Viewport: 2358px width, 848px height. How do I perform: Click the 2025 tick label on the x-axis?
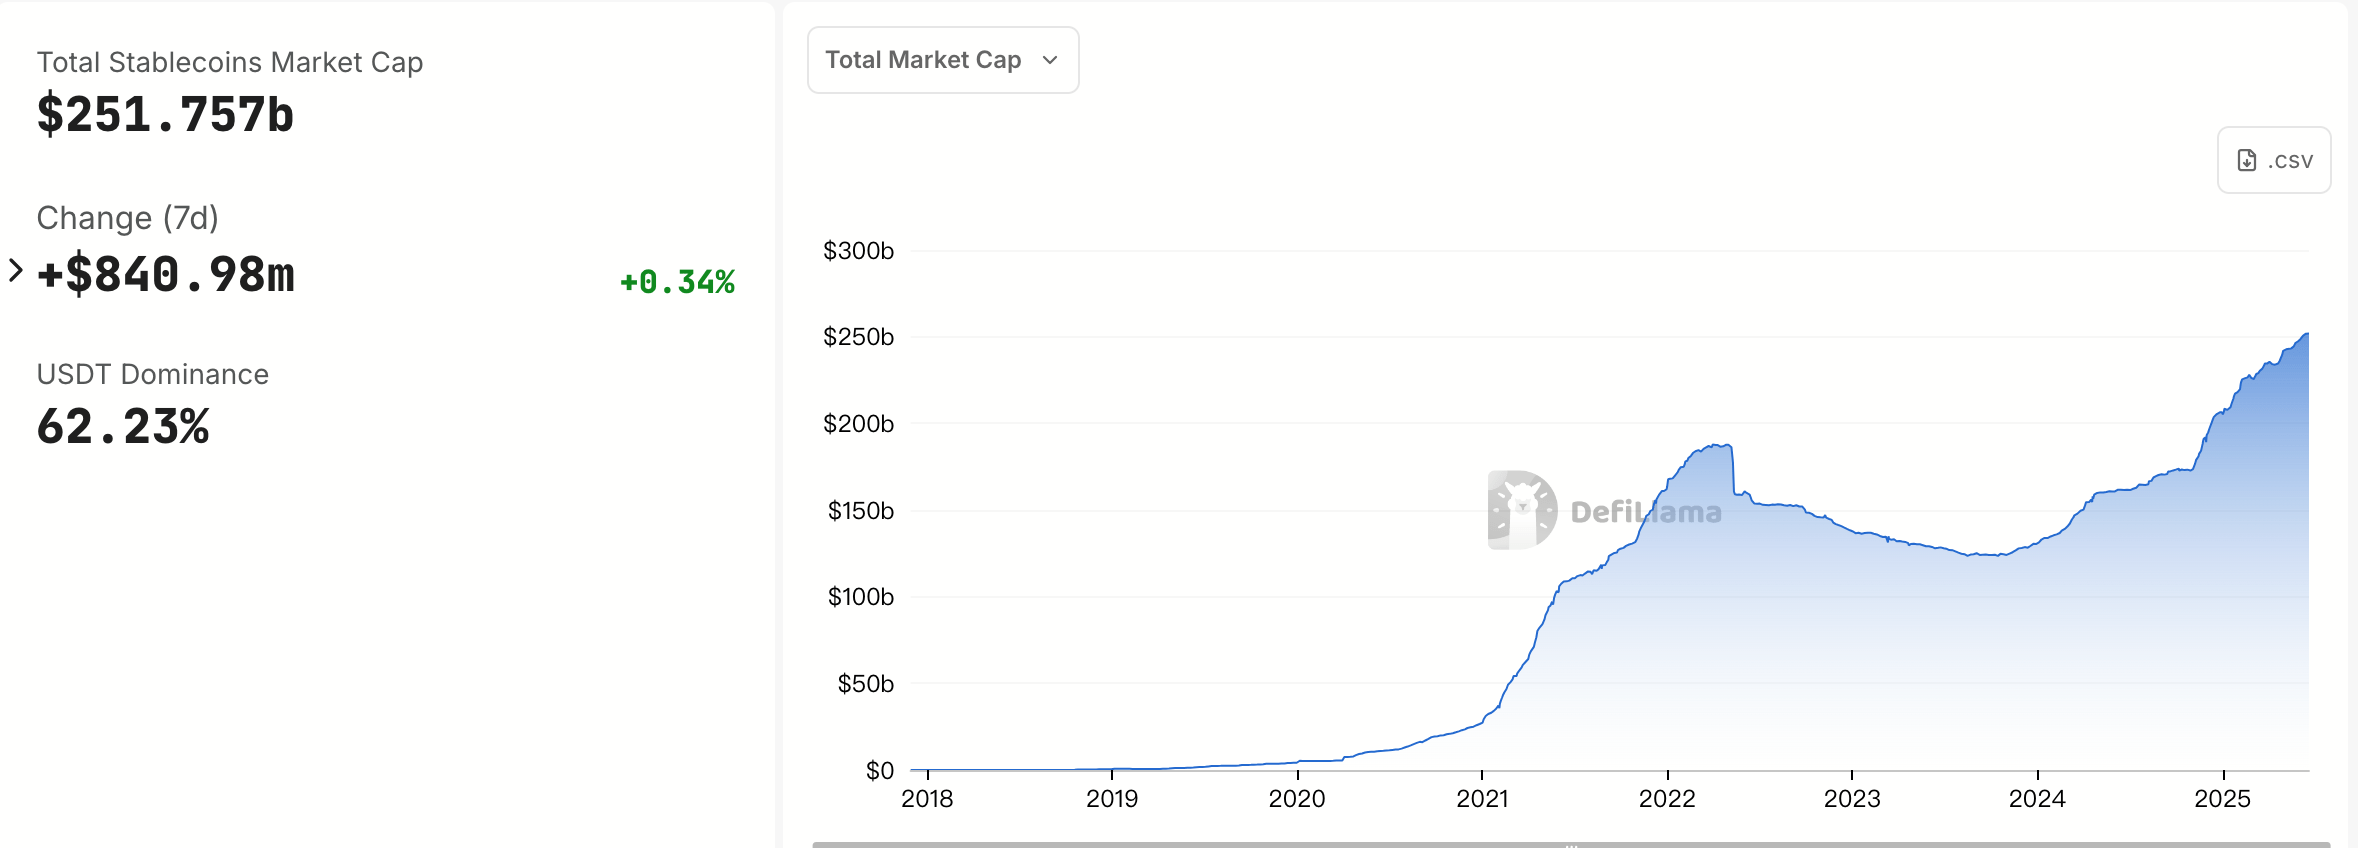(x=2222, y=799)
